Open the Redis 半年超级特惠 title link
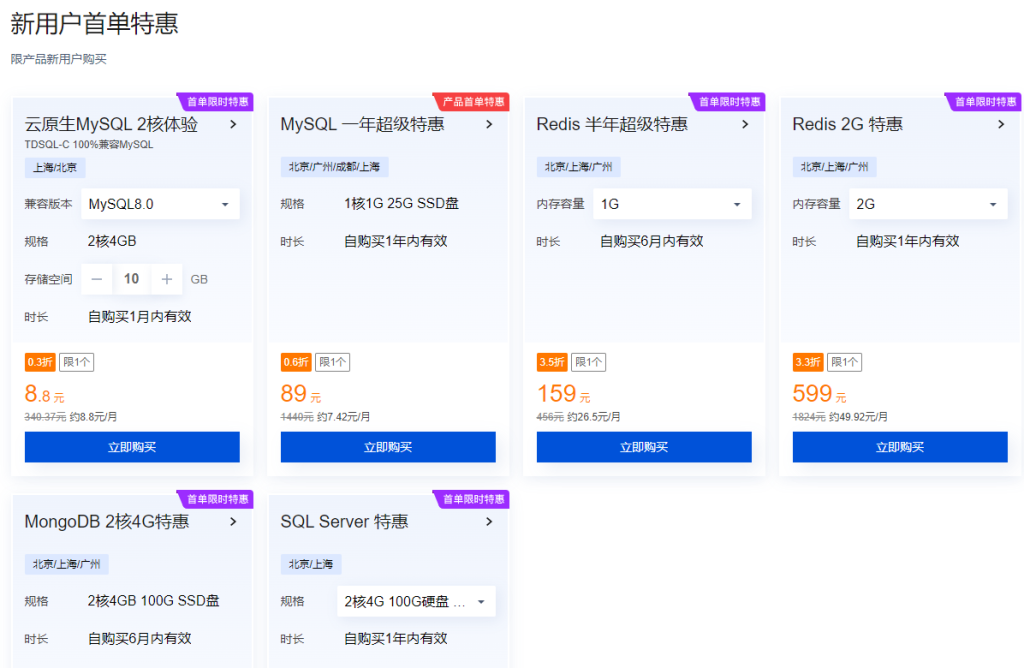Image resolution: width=1024 pixels, height=668 pixels. [612, 125]
